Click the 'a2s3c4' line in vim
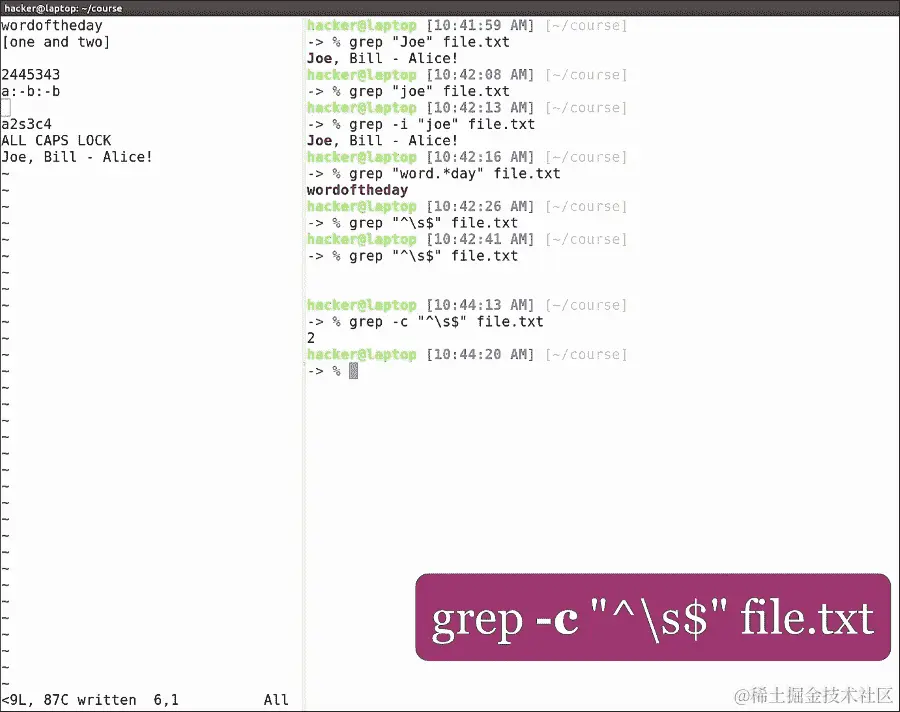Image resolution: width=900 pixels, height=712 pixels. coord(26,124)
